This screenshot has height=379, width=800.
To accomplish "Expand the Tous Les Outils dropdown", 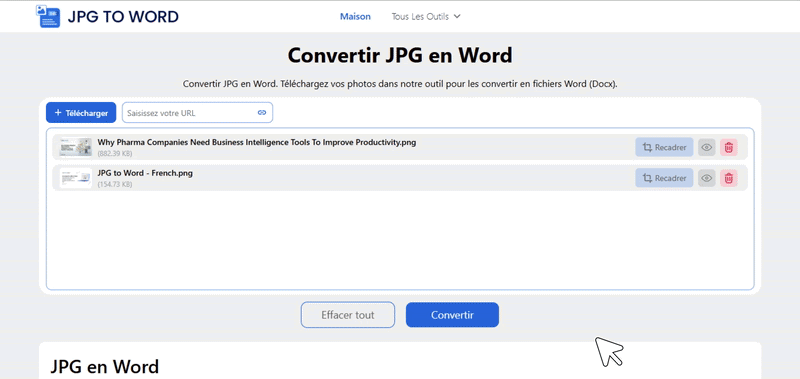I will (x=426, y=16).
